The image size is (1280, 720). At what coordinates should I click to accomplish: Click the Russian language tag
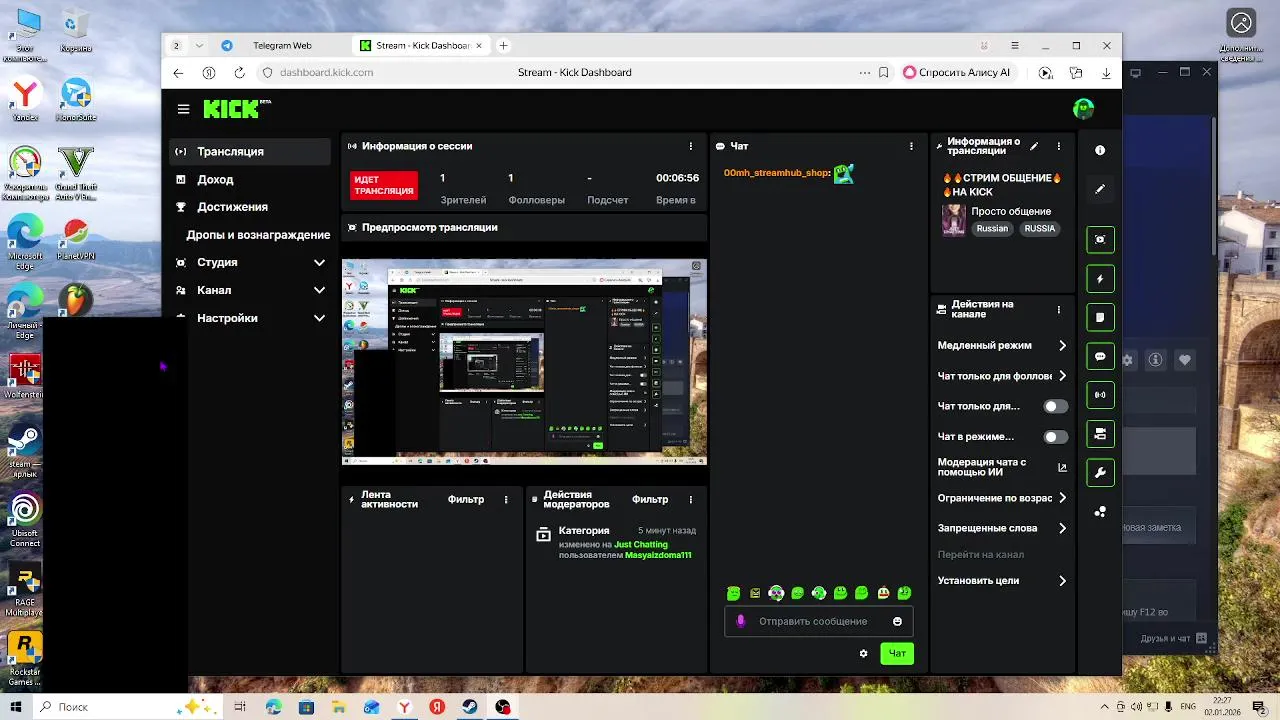pyautogui.click(x=992, y=229)
